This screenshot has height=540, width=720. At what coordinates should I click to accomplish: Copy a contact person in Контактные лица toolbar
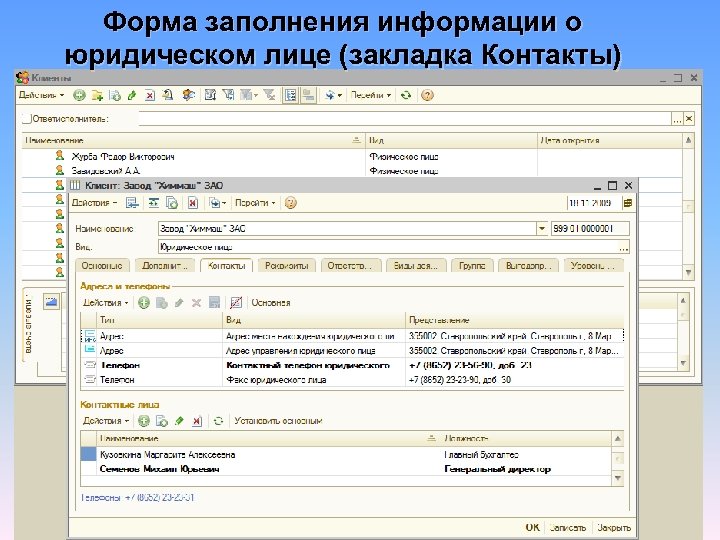tap(162, 421)
